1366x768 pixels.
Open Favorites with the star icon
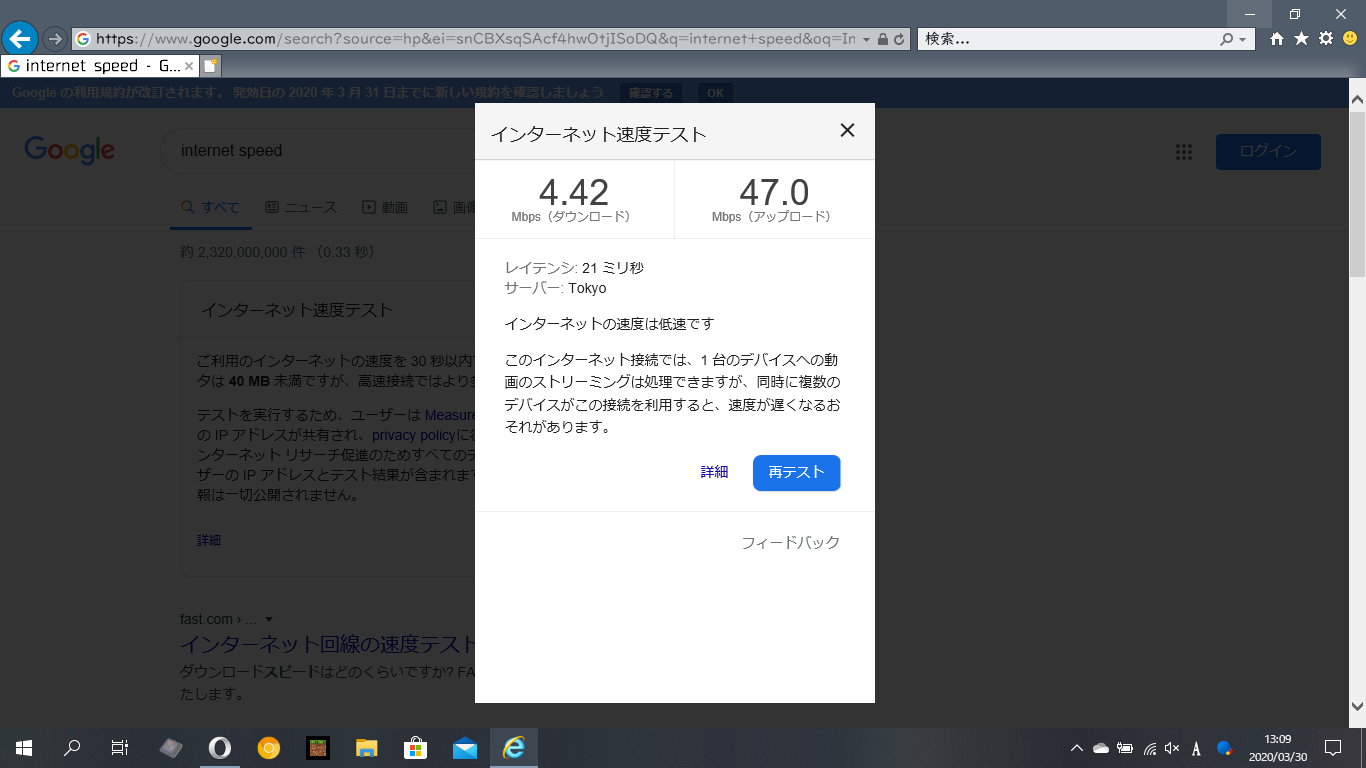[x=1301, y=39]
